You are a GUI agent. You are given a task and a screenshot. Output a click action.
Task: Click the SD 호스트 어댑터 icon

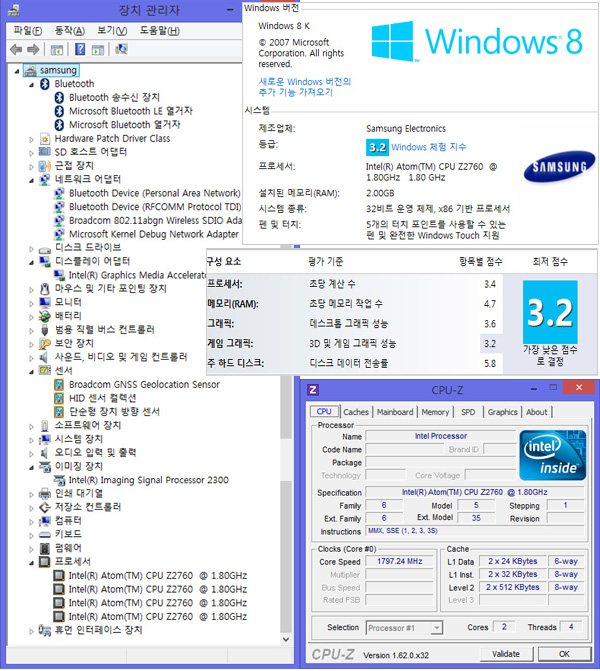tap(45, 152)
